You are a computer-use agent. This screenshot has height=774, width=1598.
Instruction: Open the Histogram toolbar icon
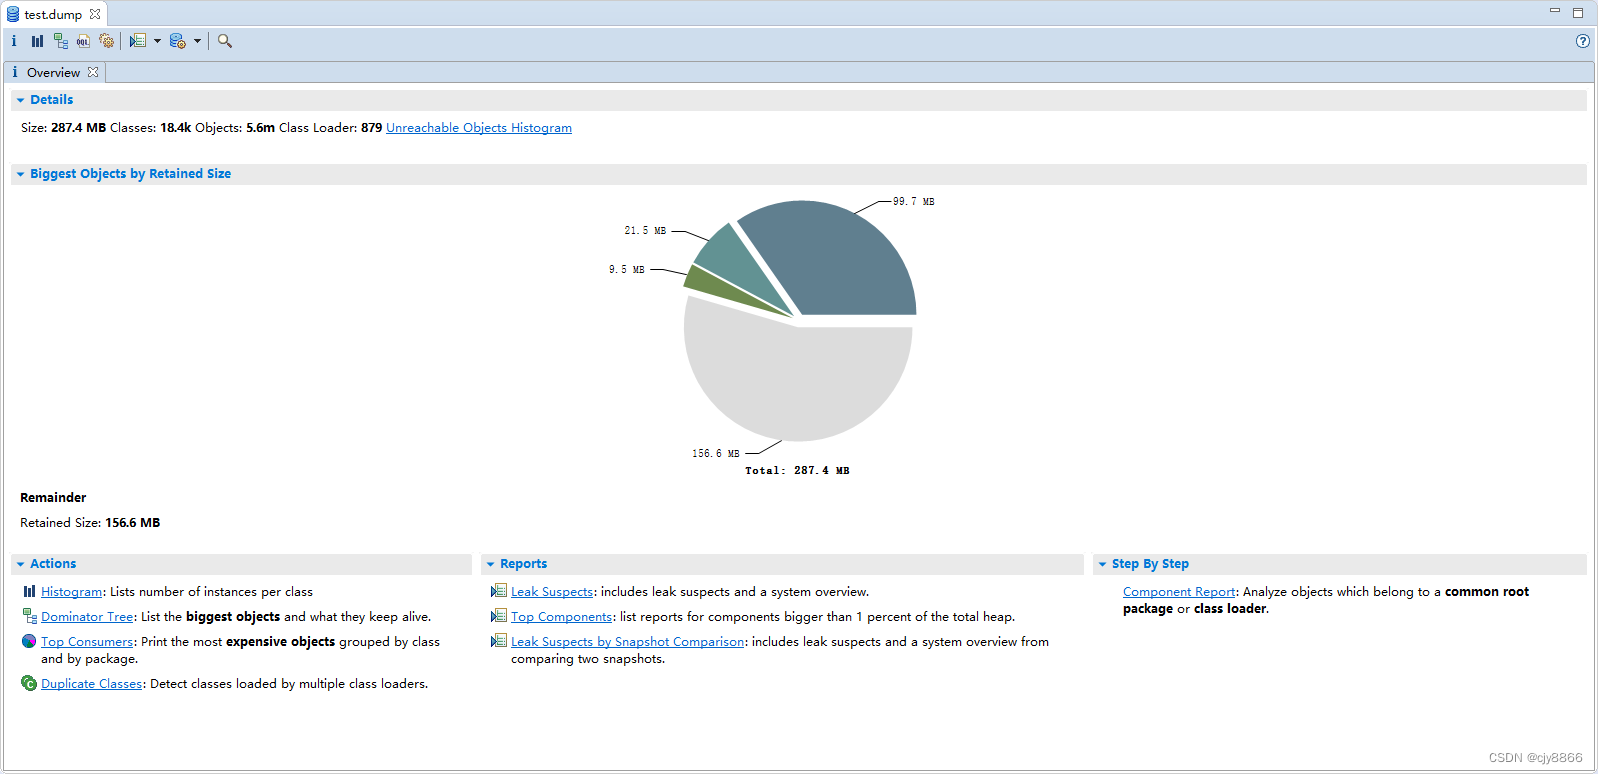[x=37, y=41]
